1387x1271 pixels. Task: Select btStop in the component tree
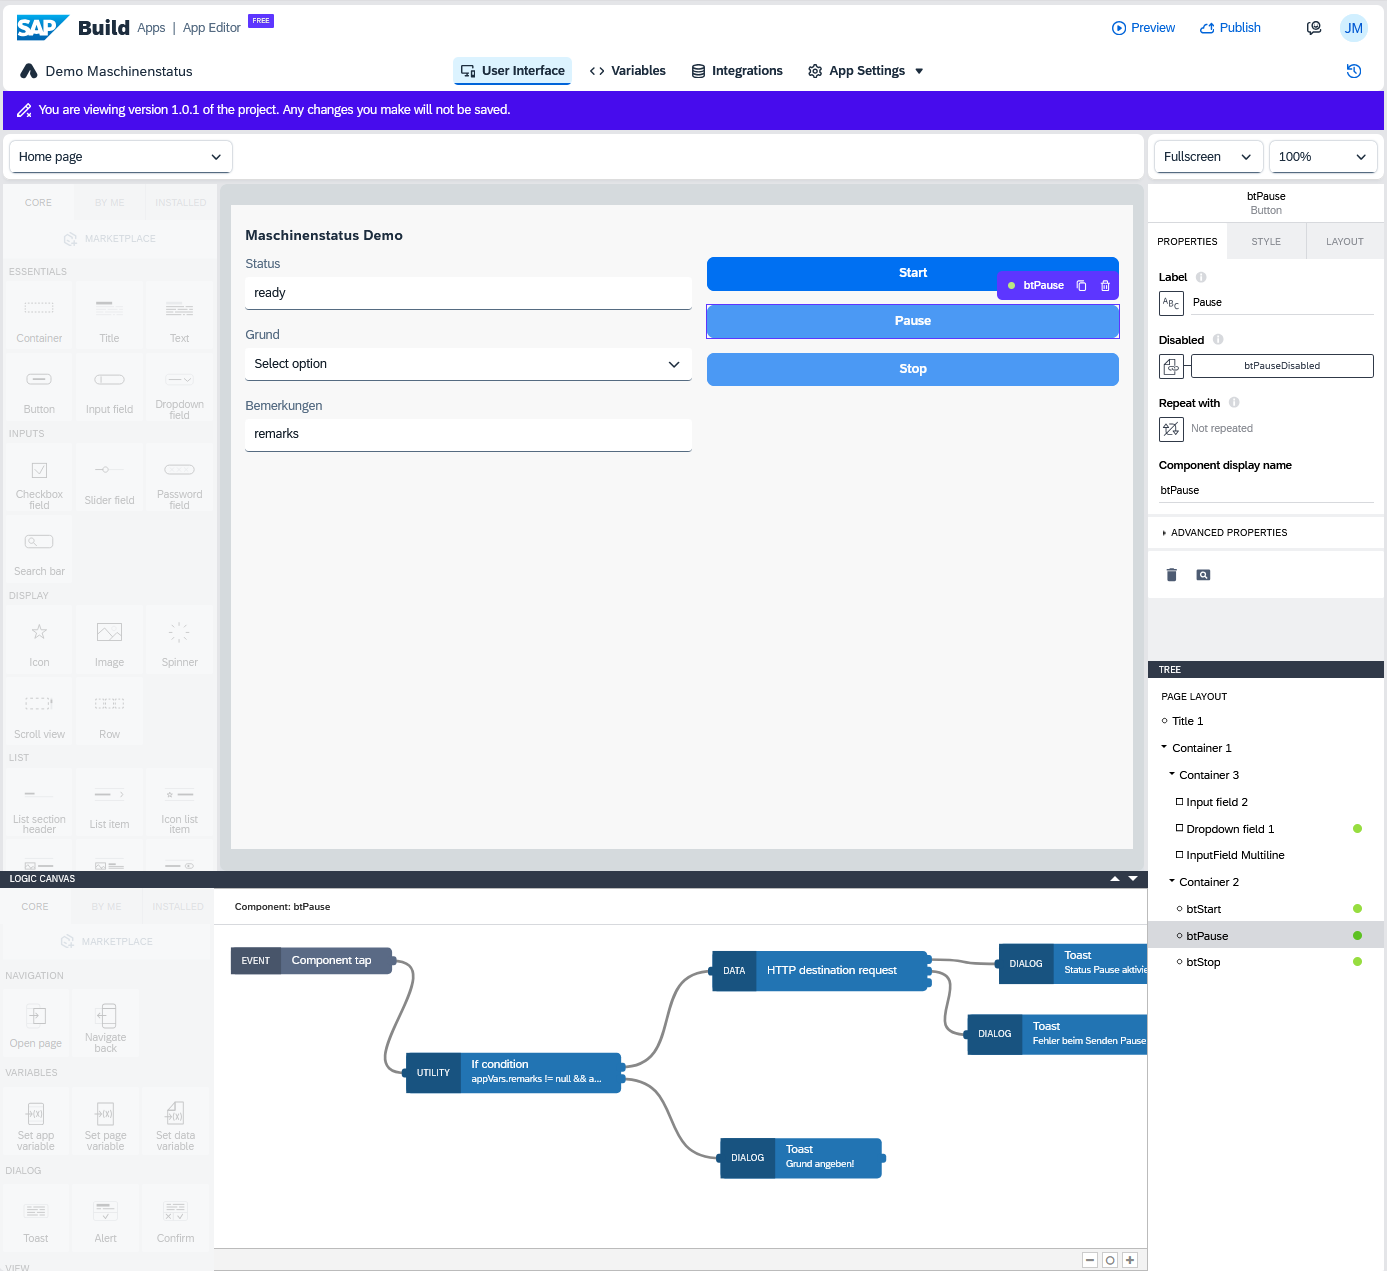[x=1202, y=962]
